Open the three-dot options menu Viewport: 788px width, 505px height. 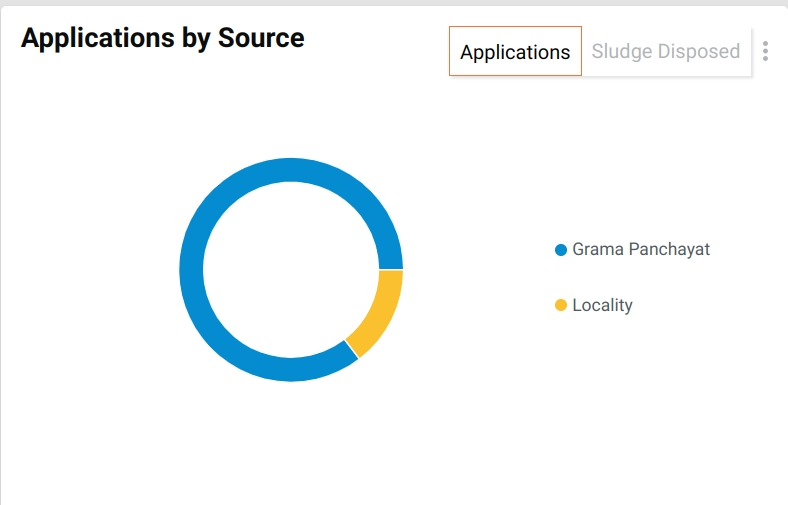click(765, 51)
